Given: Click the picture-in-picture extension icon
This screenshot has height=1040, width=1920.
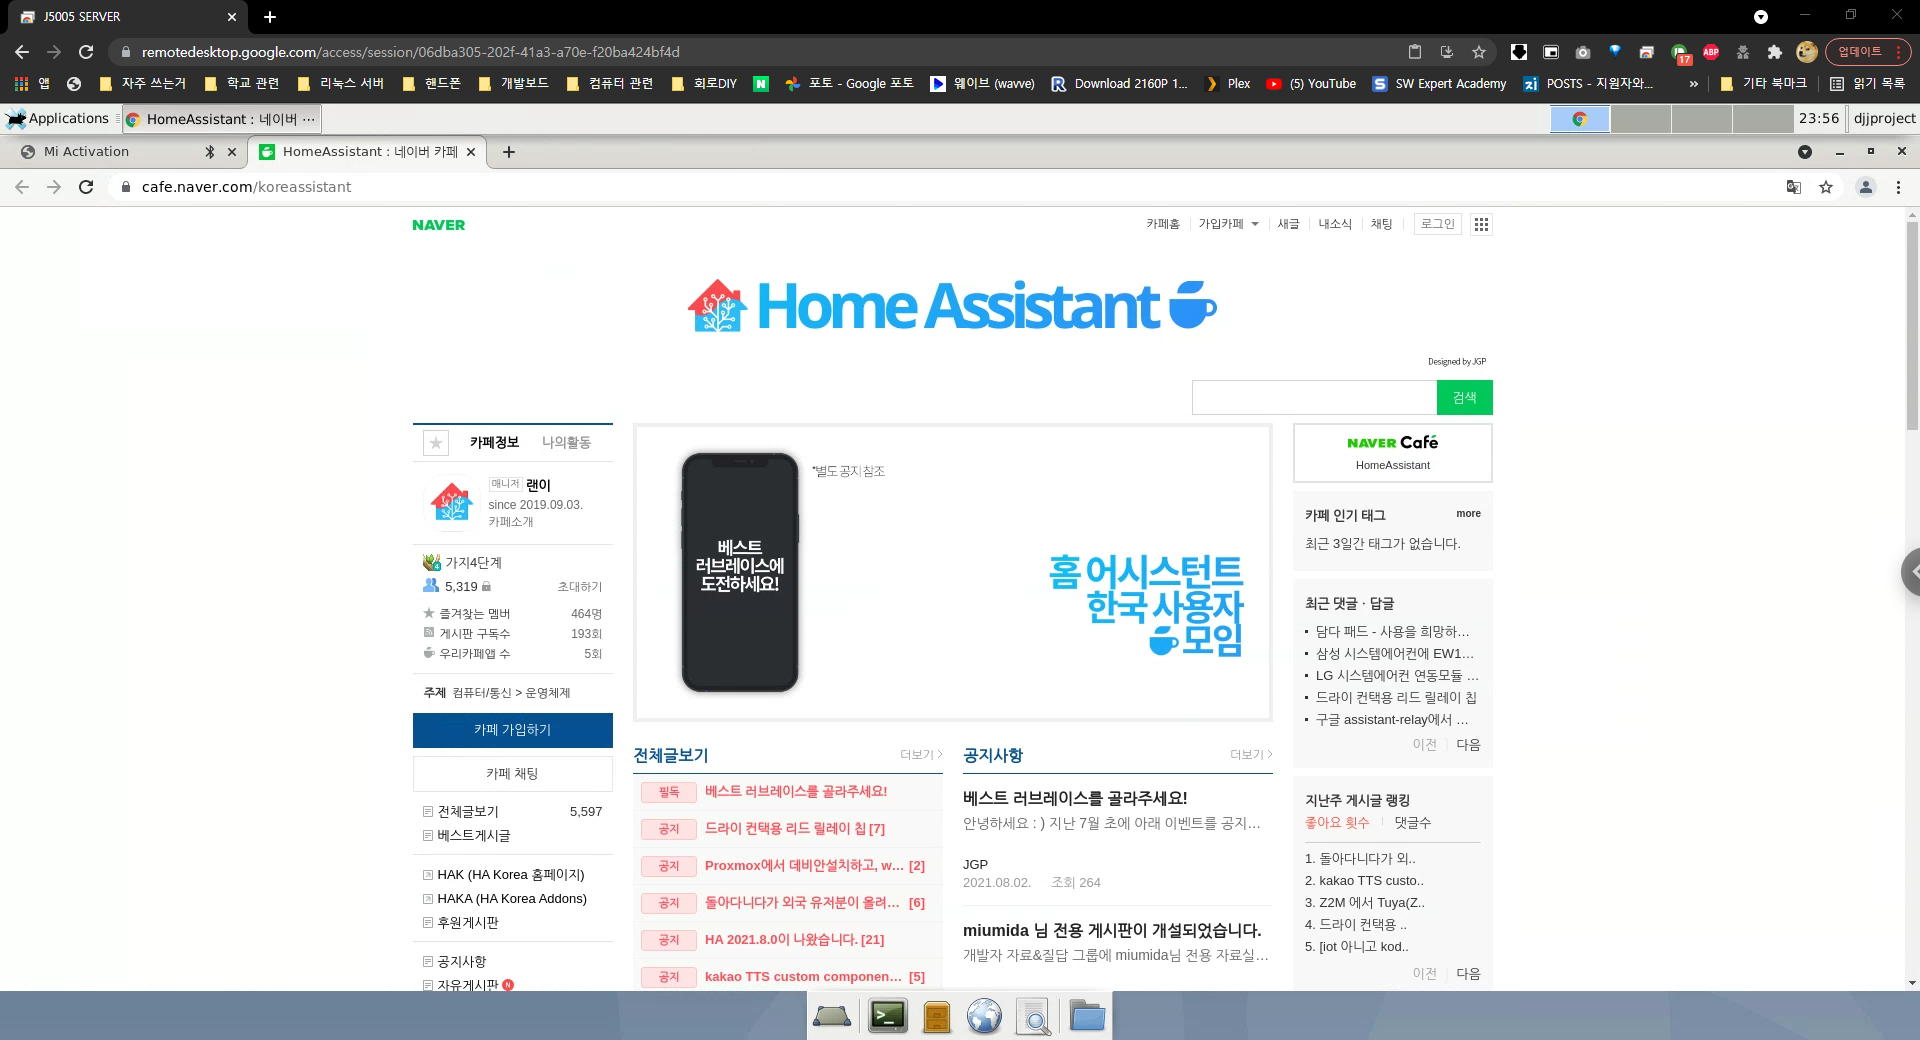Looking at the screenshot, I should 1551,52.
